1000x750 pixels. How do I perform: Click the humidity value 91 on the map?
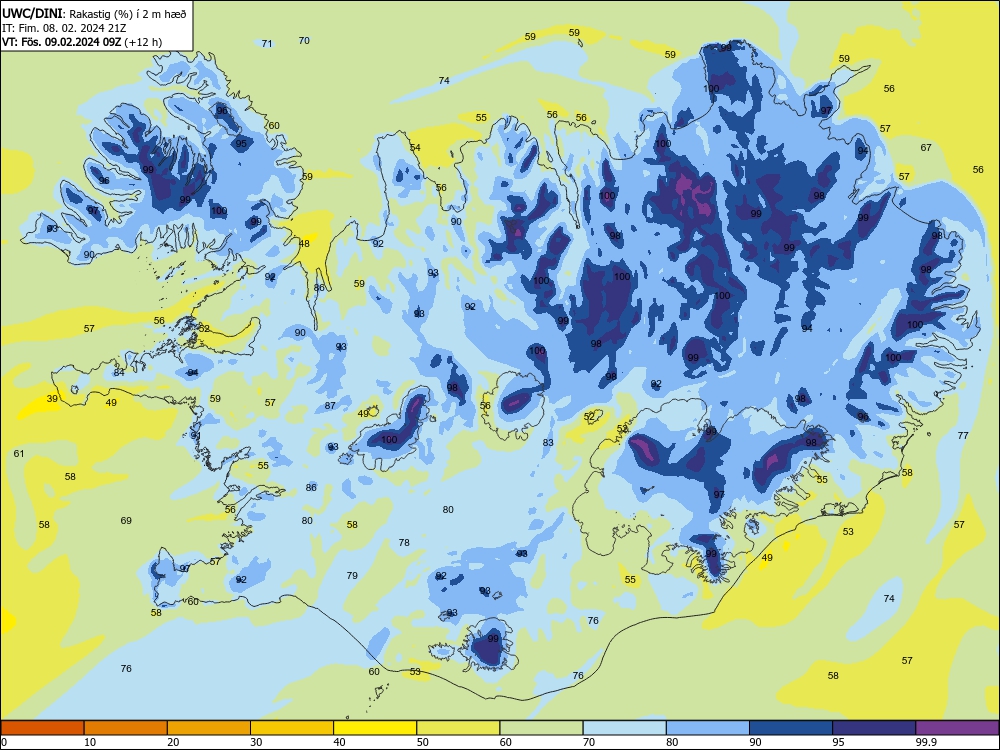coord(196,436)
